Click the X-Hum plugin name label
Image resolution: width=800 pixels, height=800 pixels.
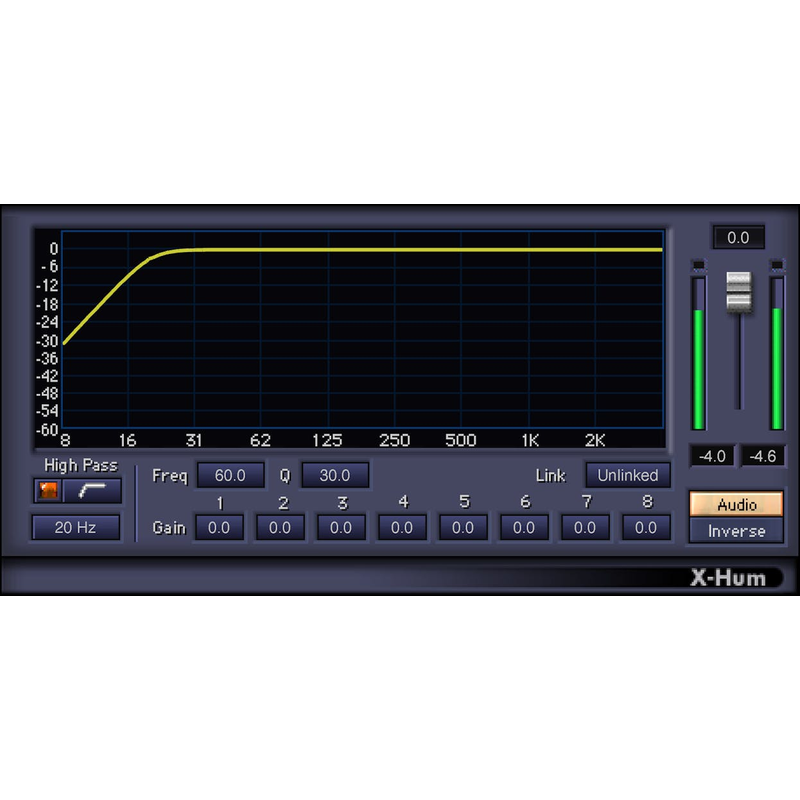728,578
